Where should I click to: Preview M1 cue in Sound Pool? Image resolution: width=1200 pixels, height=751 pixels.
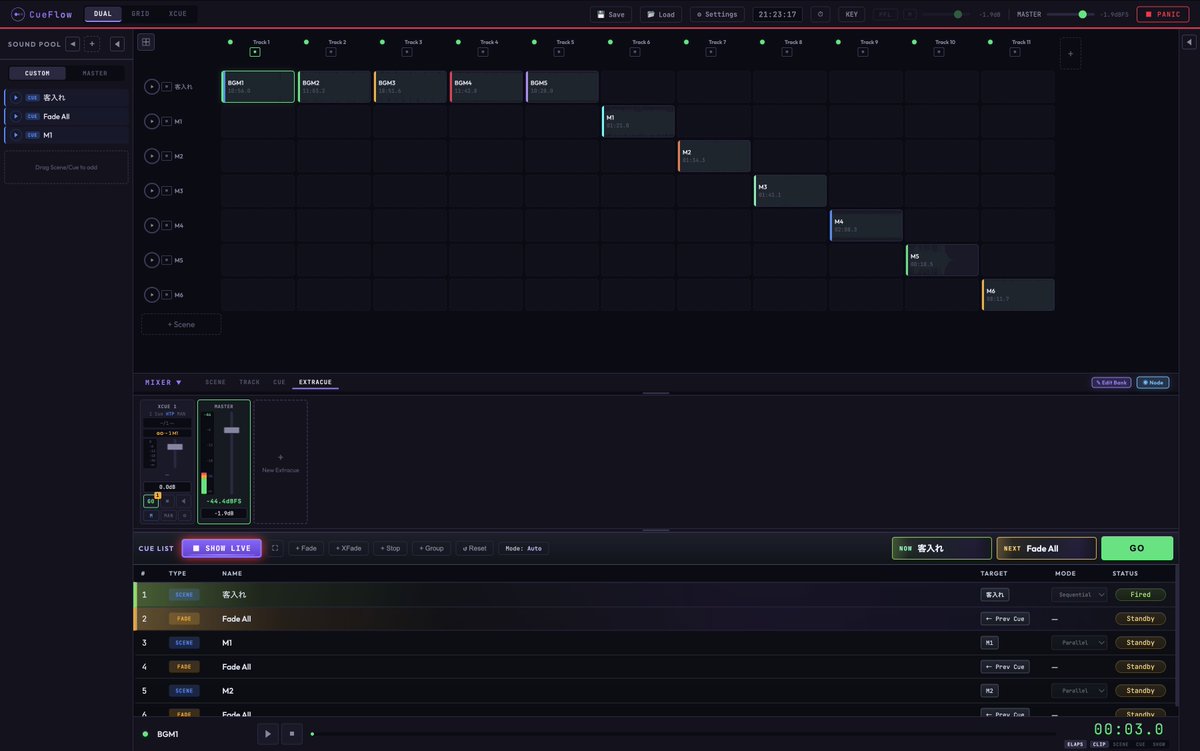pos(16,135)
